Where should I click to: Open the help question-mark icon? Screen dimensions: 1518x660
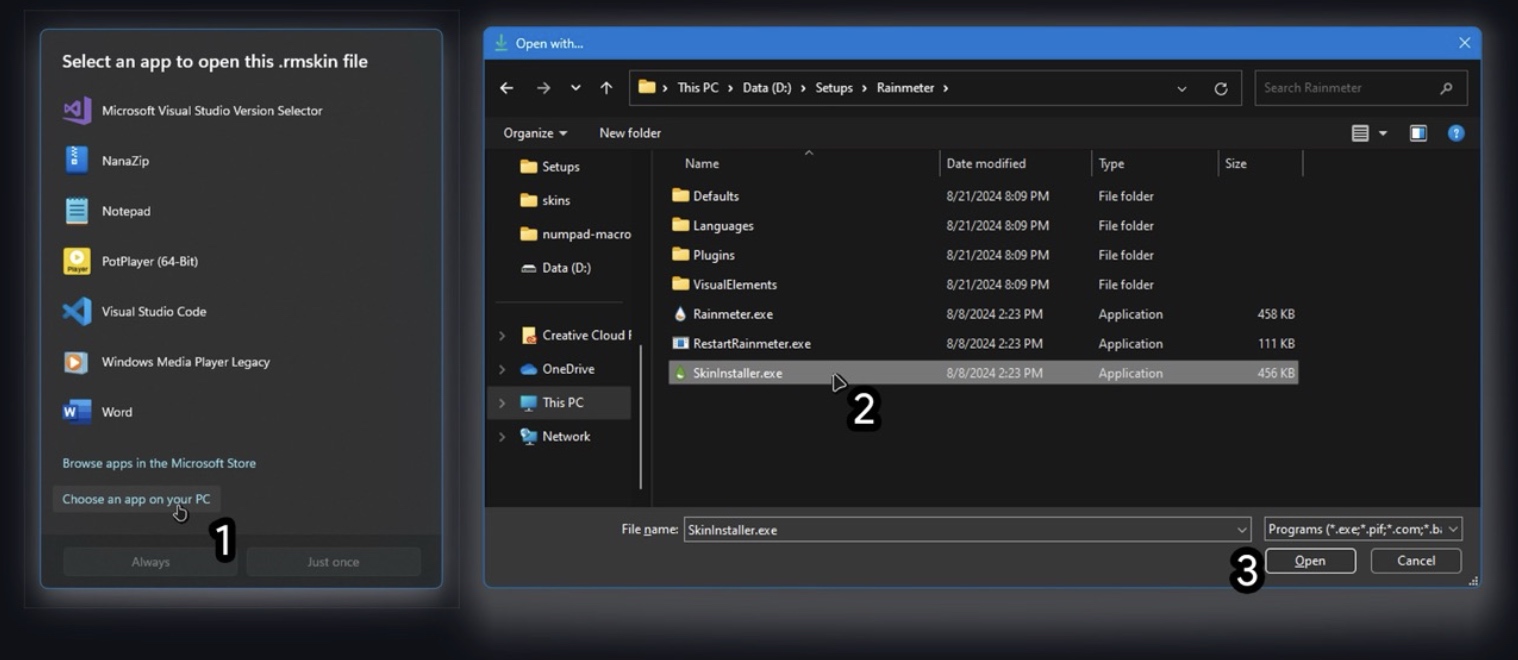(x=1456, y=132)
